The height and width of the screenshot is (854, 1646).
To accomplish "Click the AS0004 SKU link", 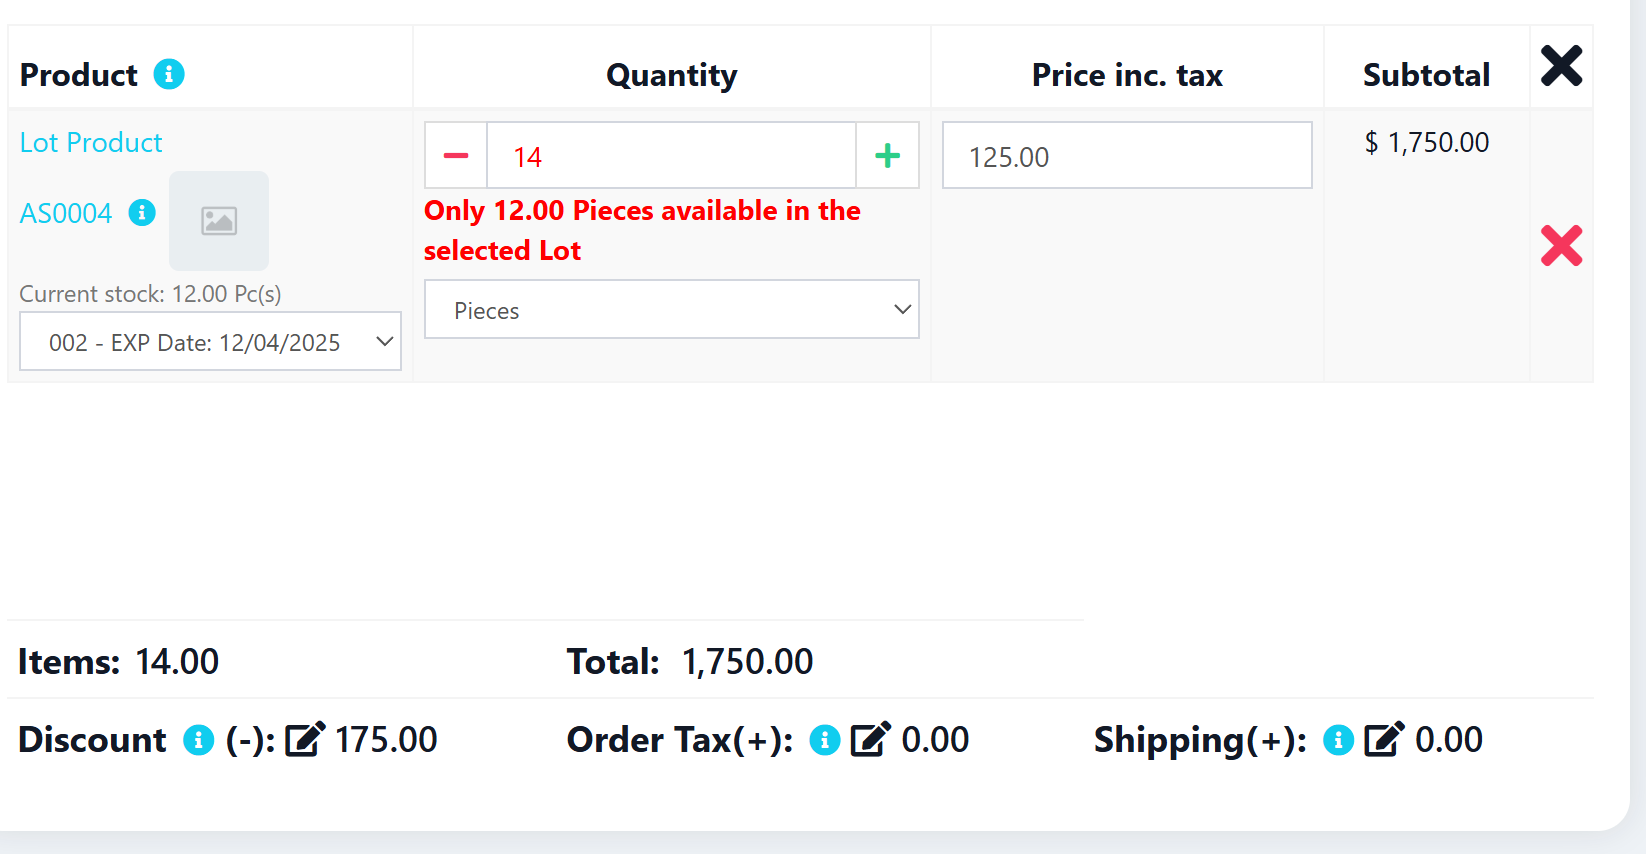I will tap(66, 214).
